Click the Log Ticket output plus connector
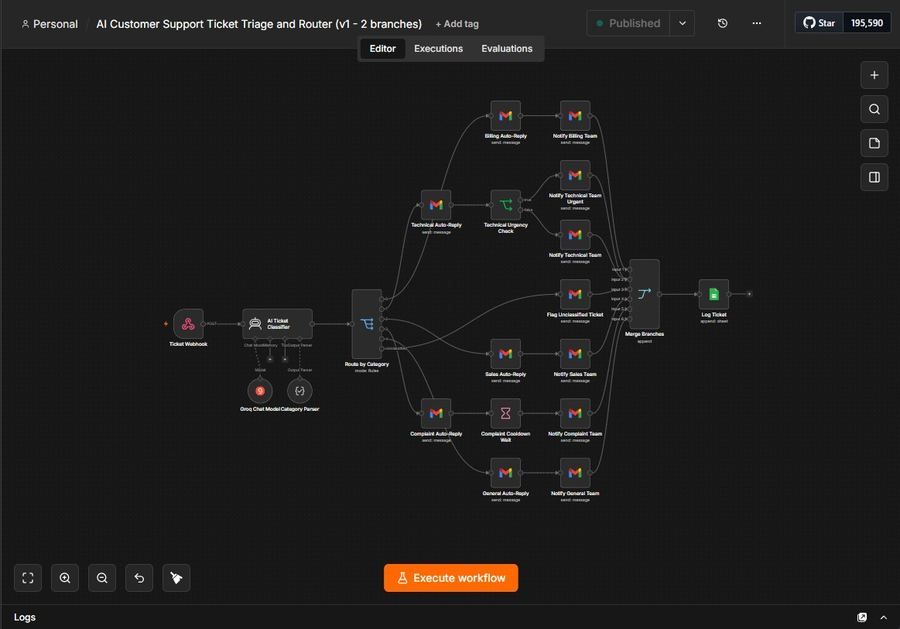 pyautogui.click(x=749, y=294)
